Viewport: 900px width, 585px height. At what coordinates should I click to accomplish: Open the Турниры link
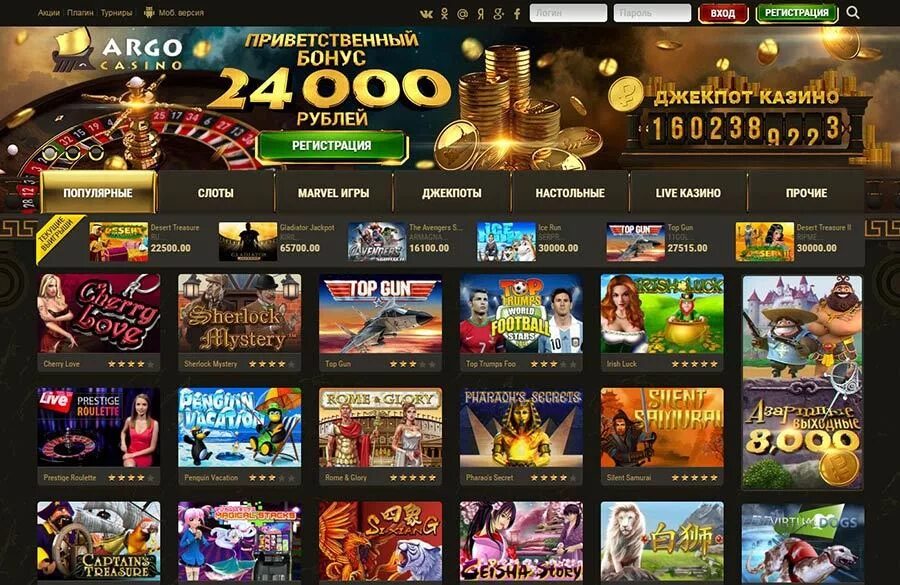coord(116,13)
